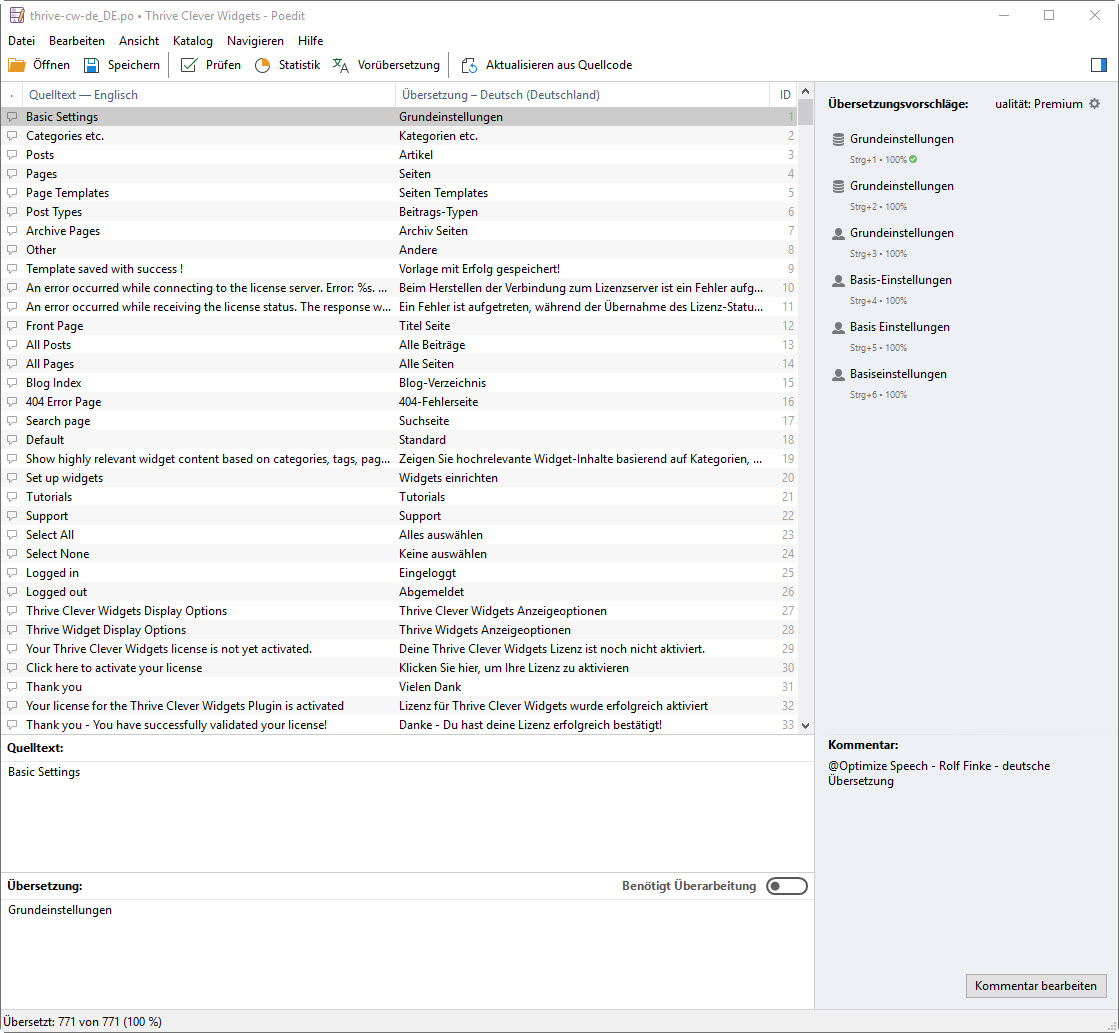Click comment bubble icon beside Pages

tap(12, 173)
